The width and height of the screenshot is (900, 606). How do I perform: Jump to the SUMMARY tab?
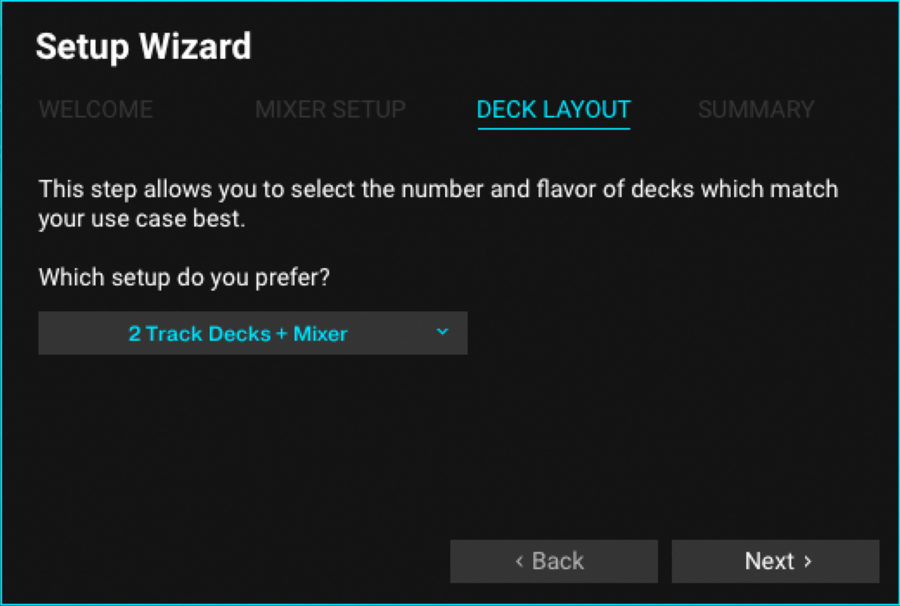[756, 110]
